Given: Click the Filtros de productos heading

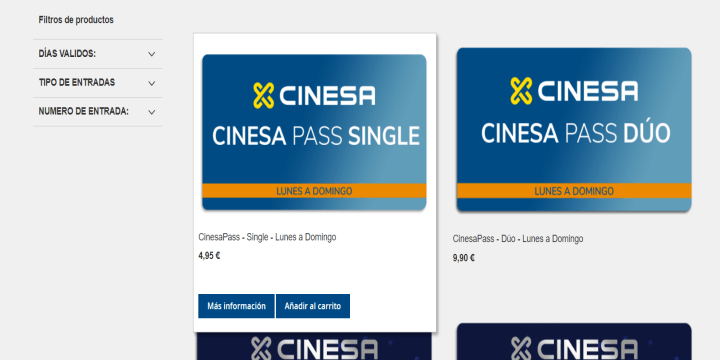Looking at the screenshot, I should [x=76, y=20].
